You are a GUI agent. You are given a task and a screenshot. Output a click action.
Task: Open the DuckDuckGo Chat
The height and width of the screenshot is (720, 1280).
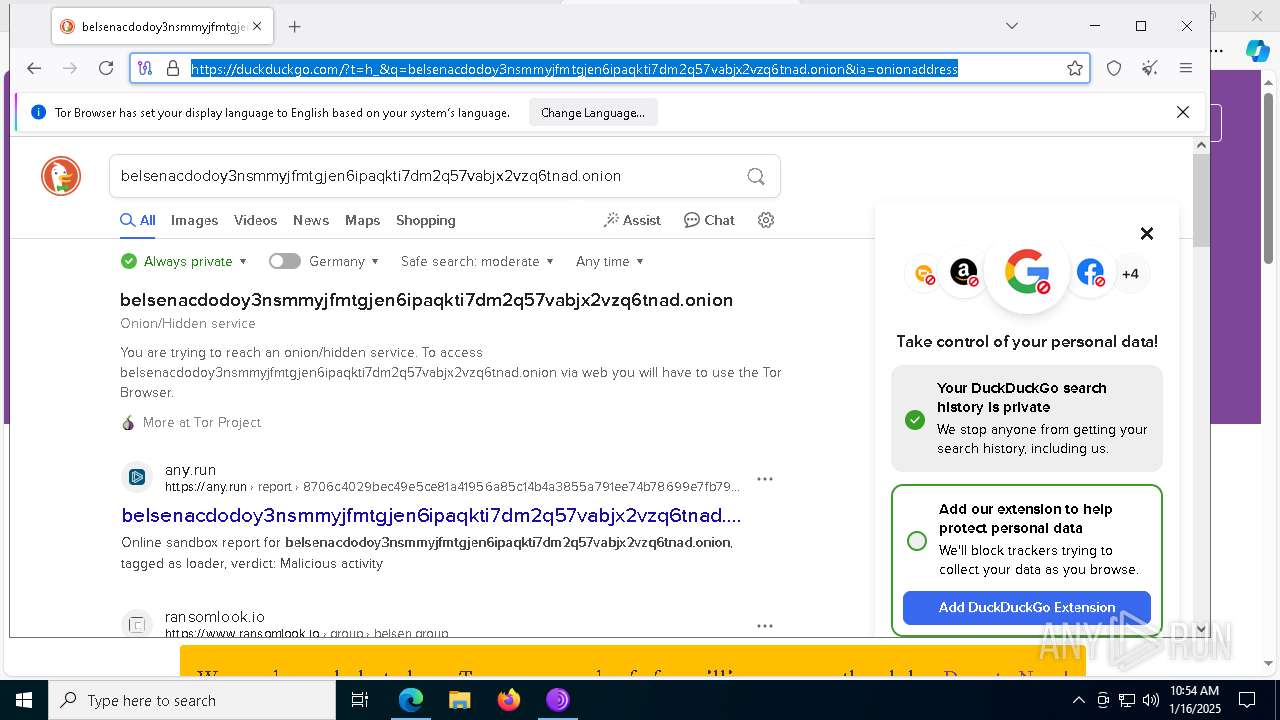pos(709,220)
